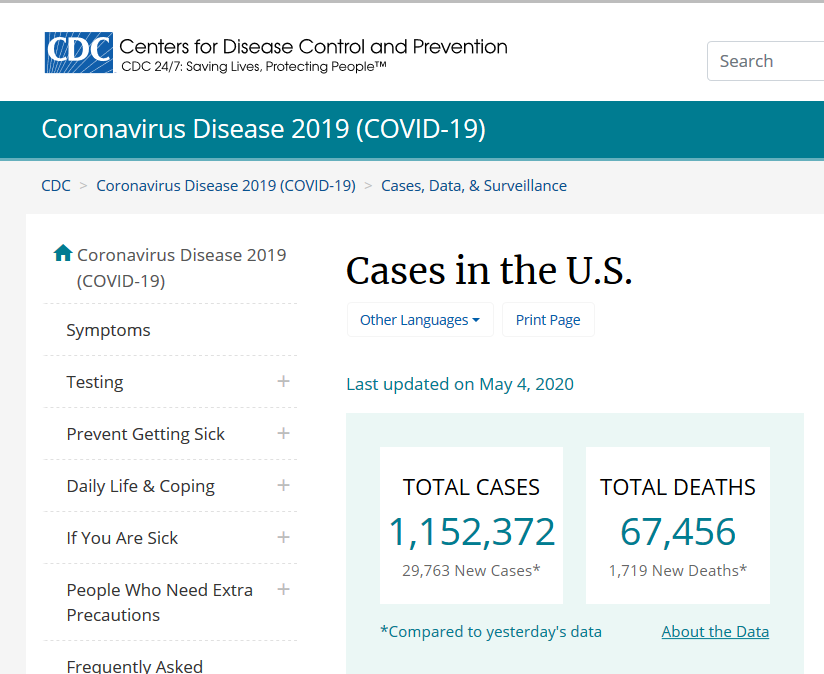The width and height of the screenshot is (824, 674).
Task: Open Coronavirus Disease 2019 (COVID-19) breadcrumb link
Action: point(226,185)
